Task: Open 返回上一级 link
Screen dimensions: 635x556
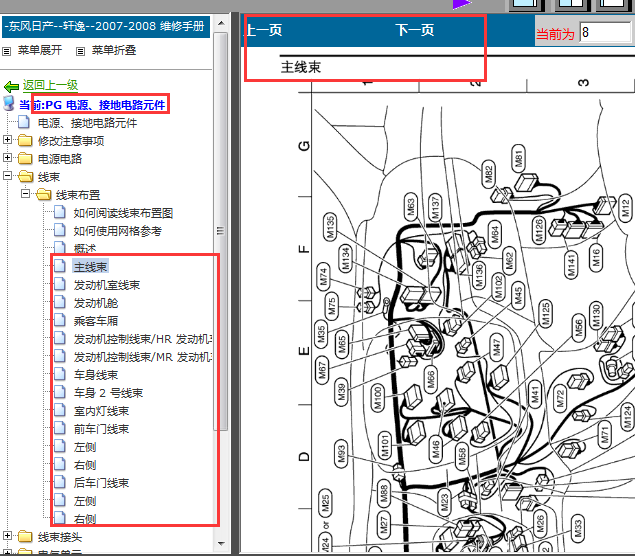Action: (x=50, y=85)
